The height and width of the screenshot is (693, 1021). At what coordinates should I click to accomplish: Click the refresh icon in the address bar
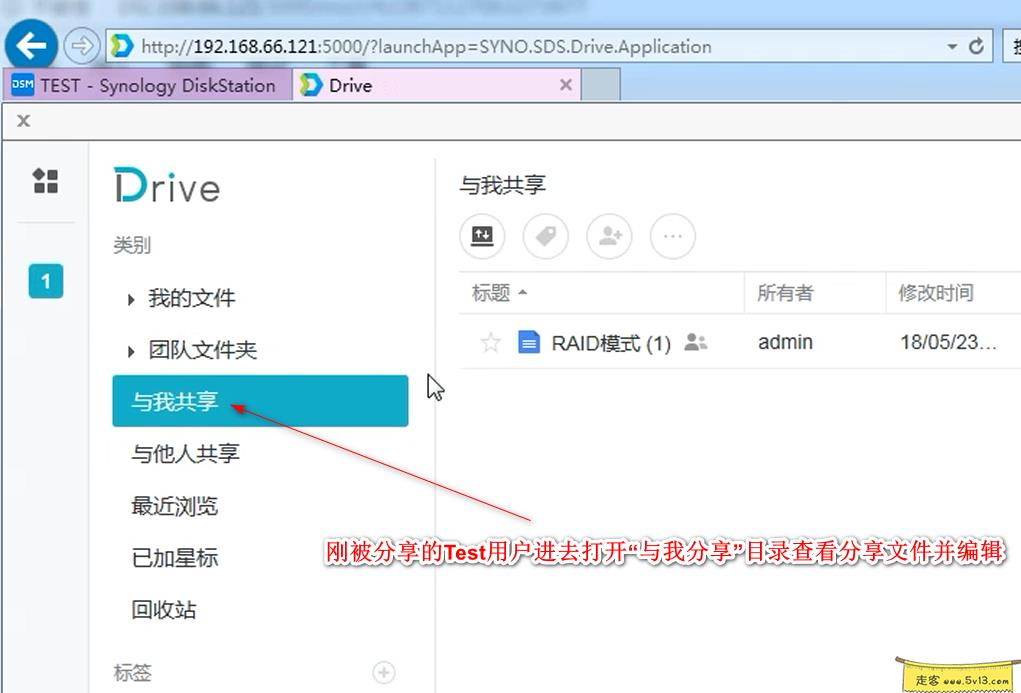977,45
